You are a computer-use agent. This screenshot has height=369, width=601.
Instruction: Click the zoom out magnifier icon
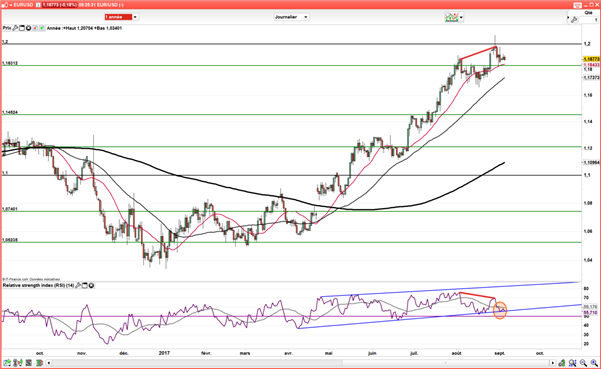click(583, 362)
